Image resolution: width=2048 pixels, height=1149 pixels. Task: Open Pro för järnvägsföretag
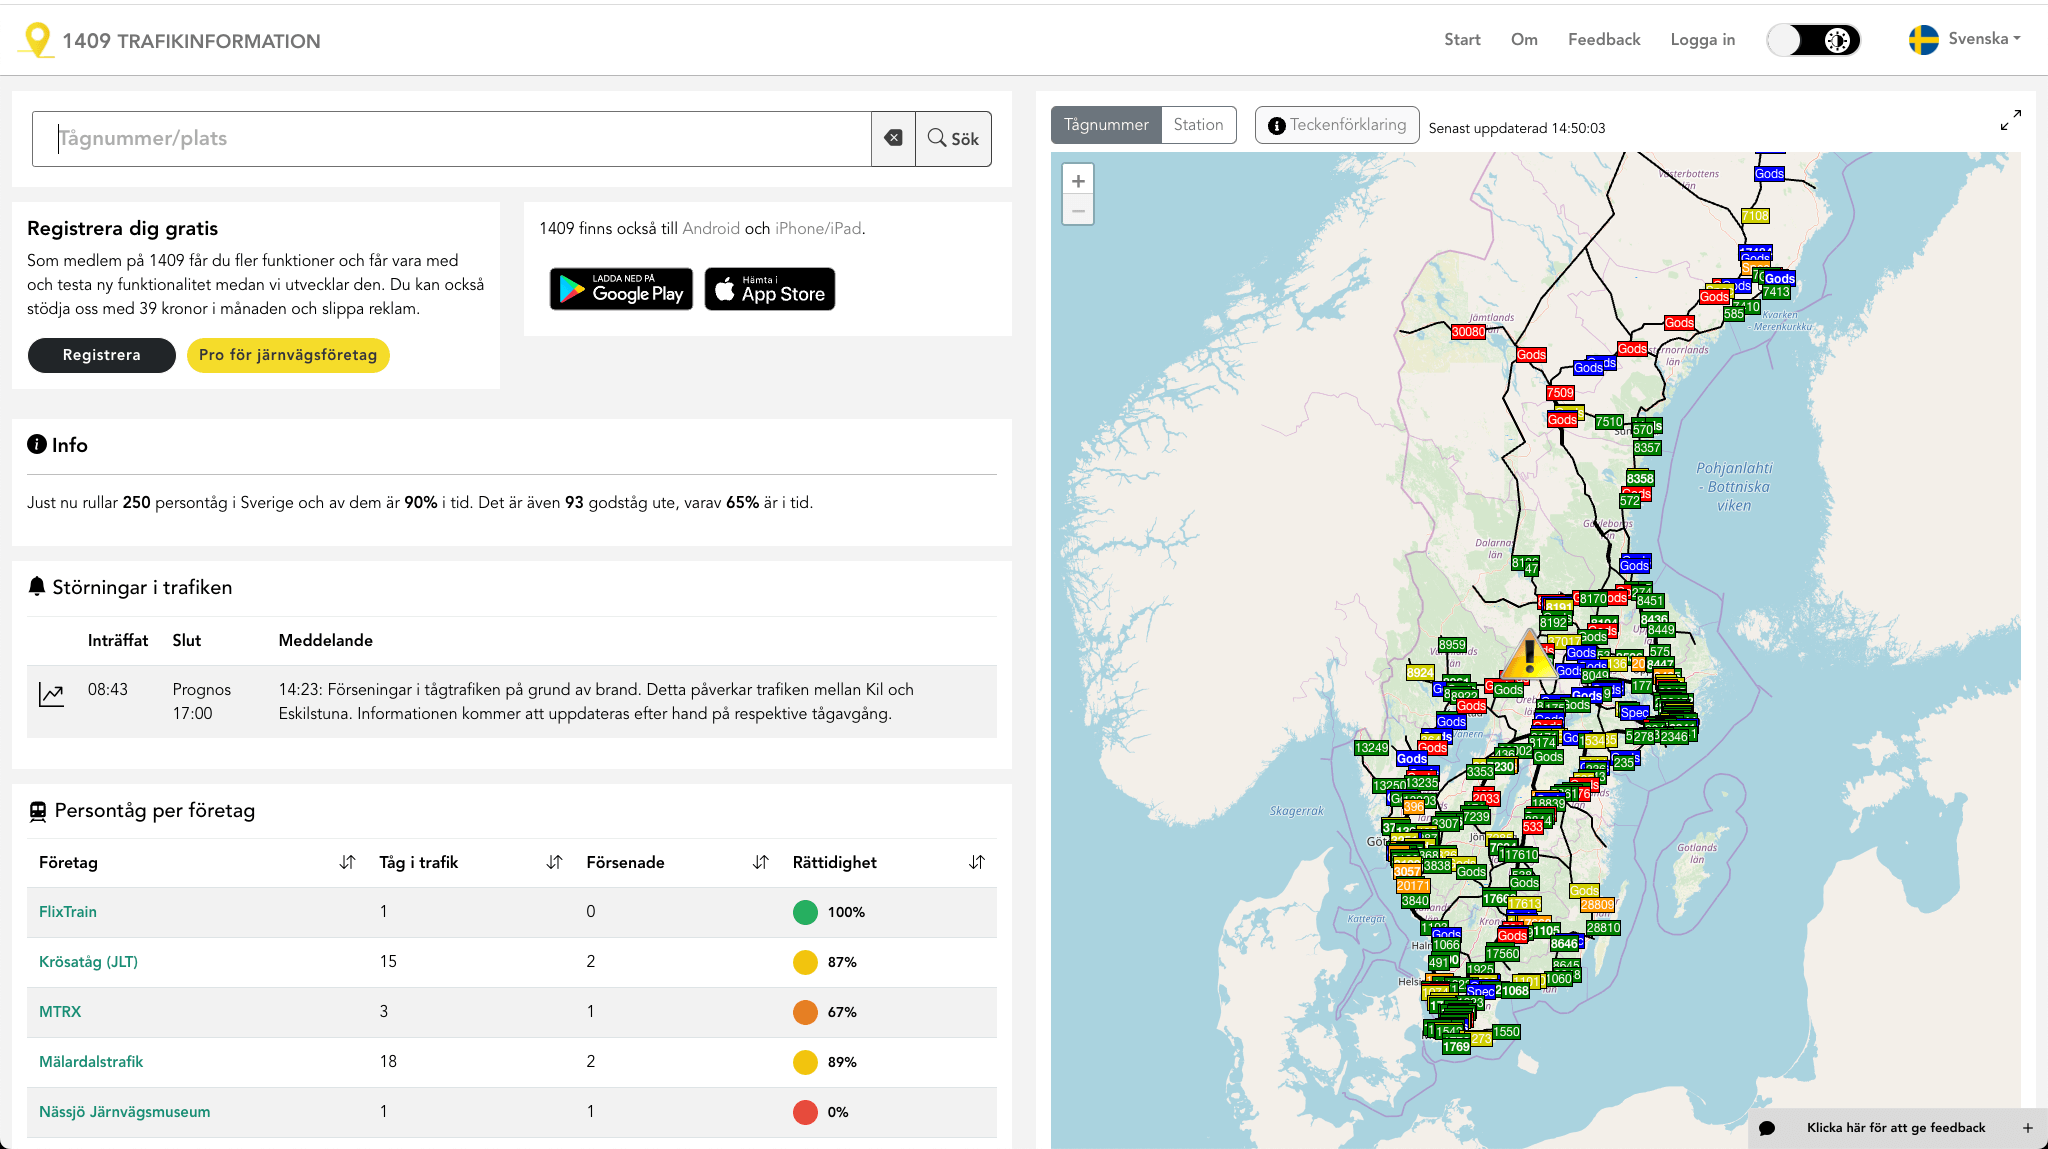pos(288,355)
